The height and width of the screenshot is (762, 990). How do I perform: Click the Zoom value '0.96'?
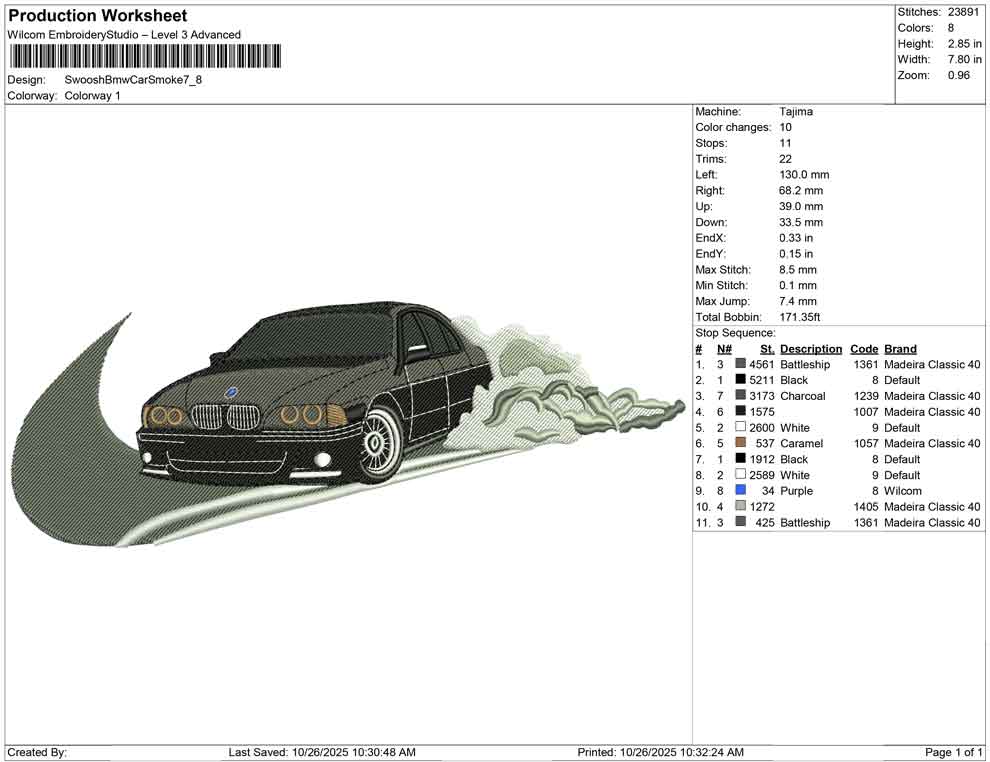coord(958,75)
